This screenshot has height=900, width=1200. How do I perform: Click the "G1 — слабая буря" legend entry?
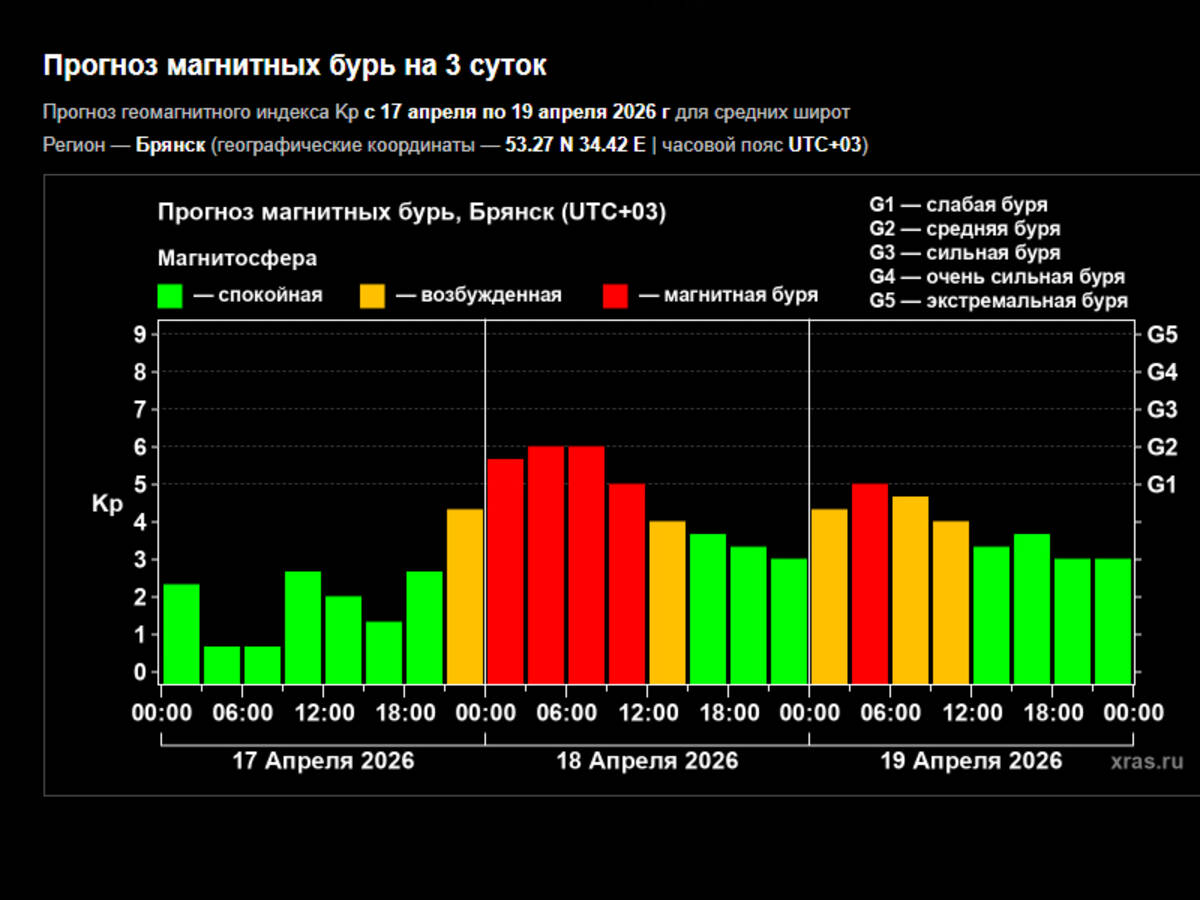(958, 205)
